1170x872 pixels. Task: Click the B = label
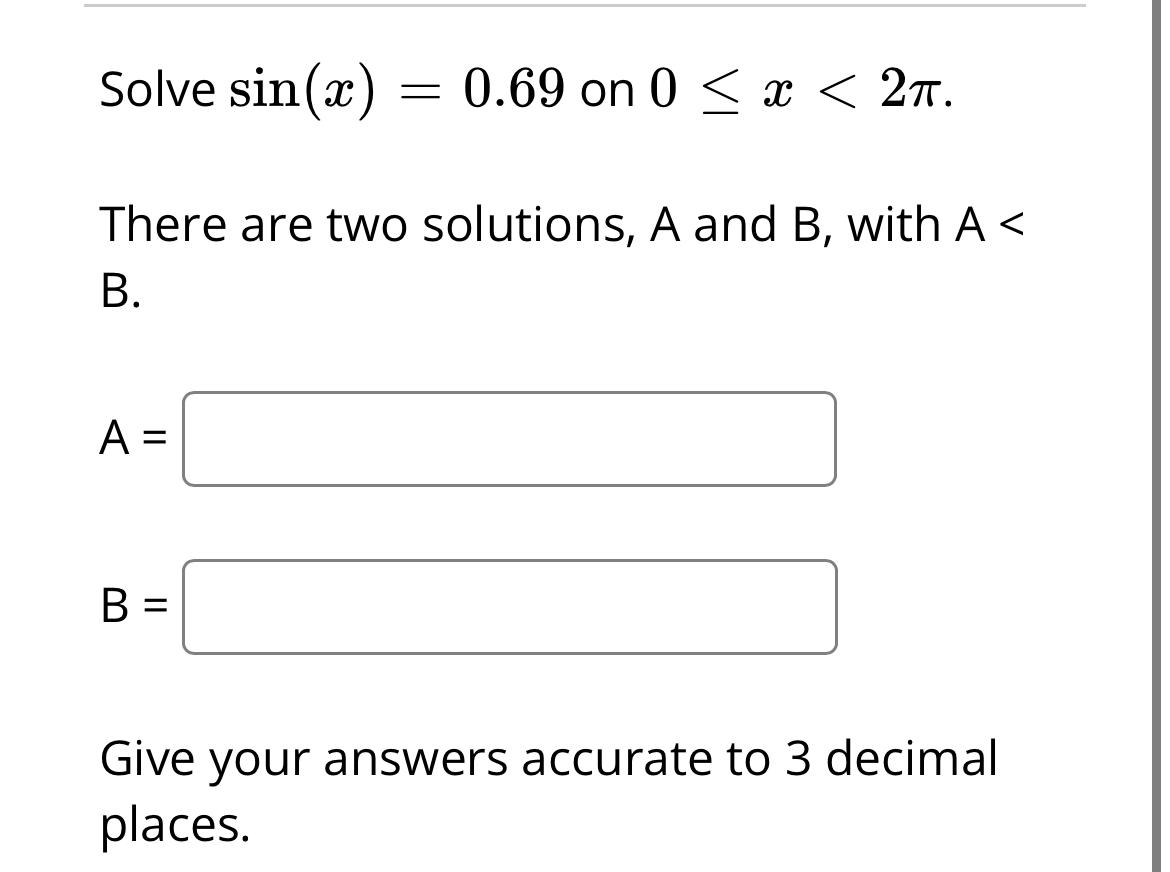click(135, 606)
